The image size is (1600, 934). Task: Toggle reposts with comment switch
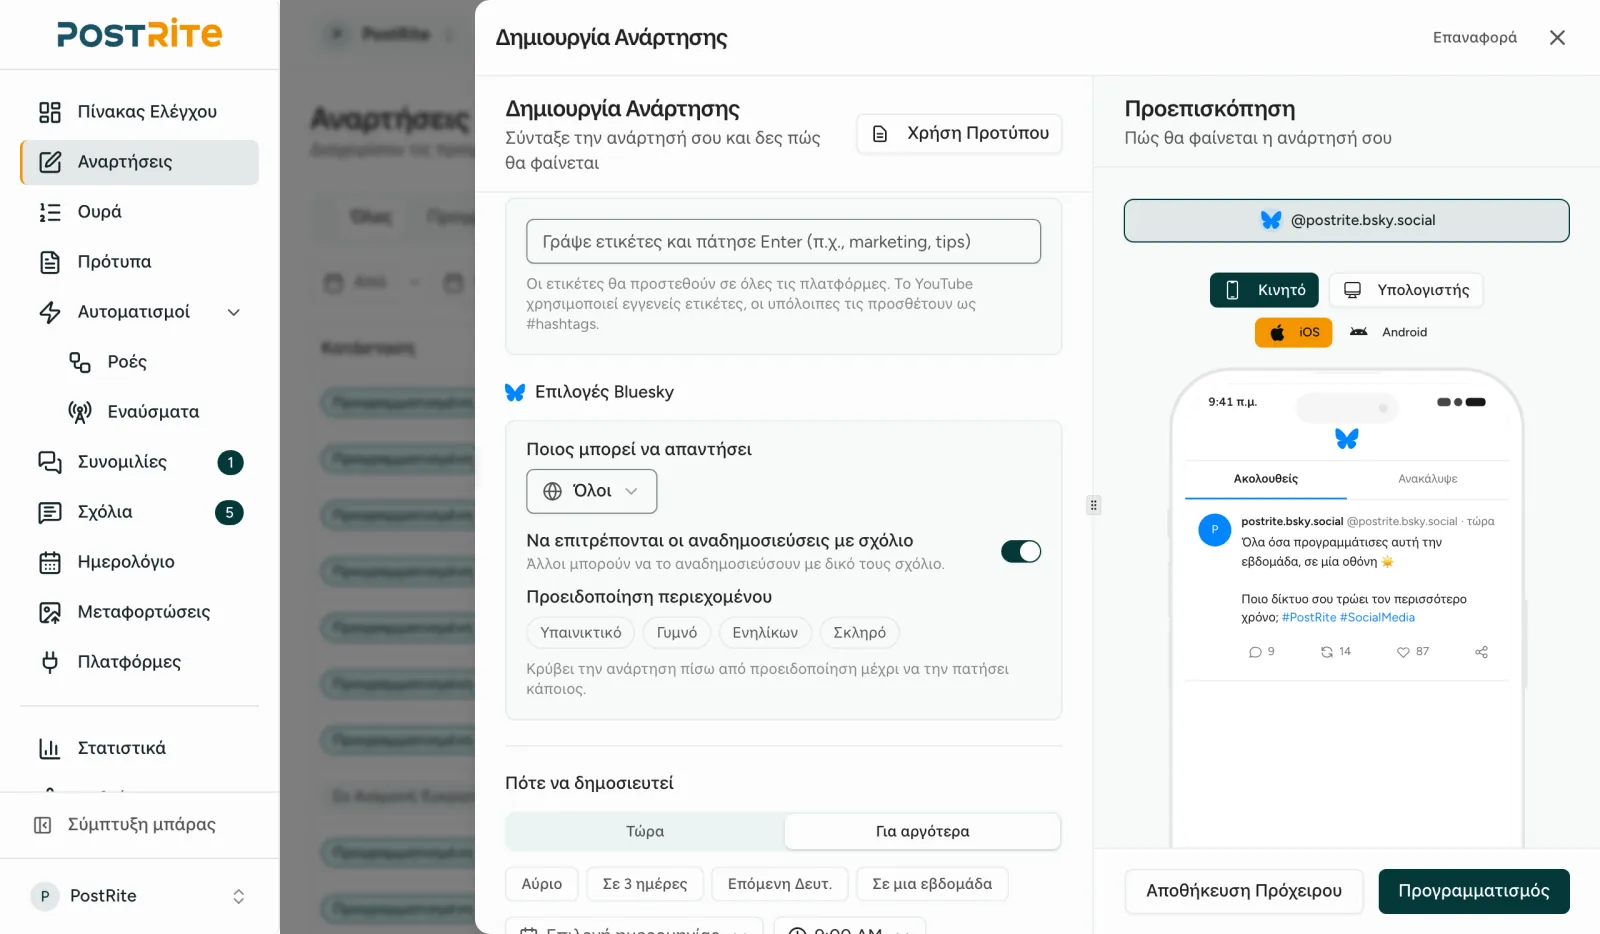1021,551
